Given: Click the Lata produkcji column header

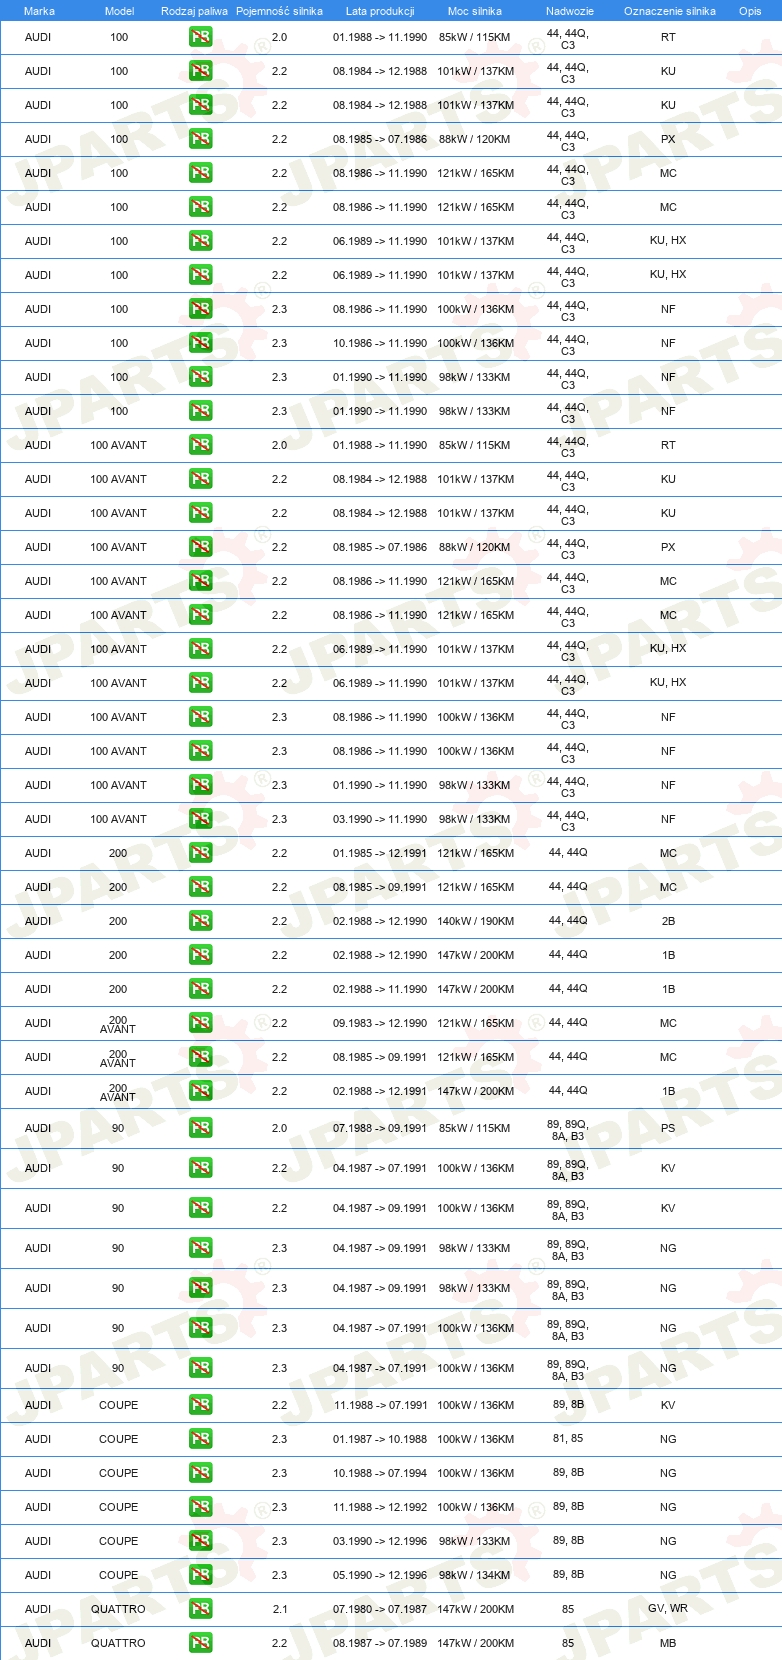Looking at the screenshot, I should point(380,11).
